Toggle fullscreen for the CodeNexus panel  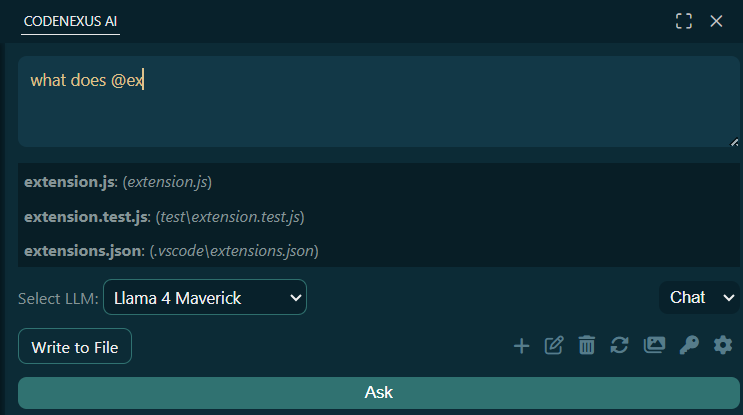684,21
